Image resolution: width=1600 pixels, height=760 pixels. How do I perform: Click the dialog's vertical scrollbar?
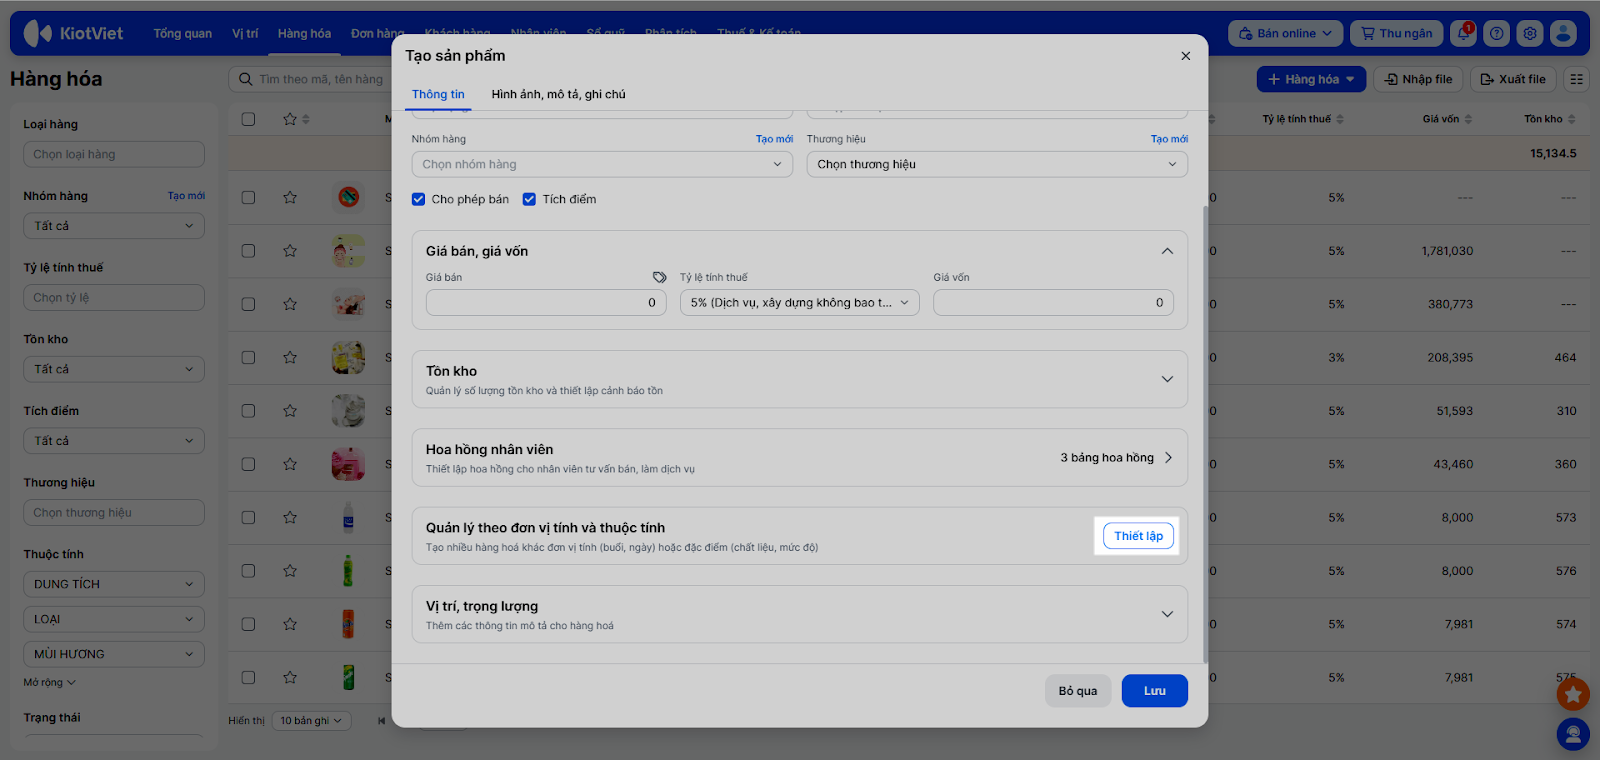(1205, 430)
